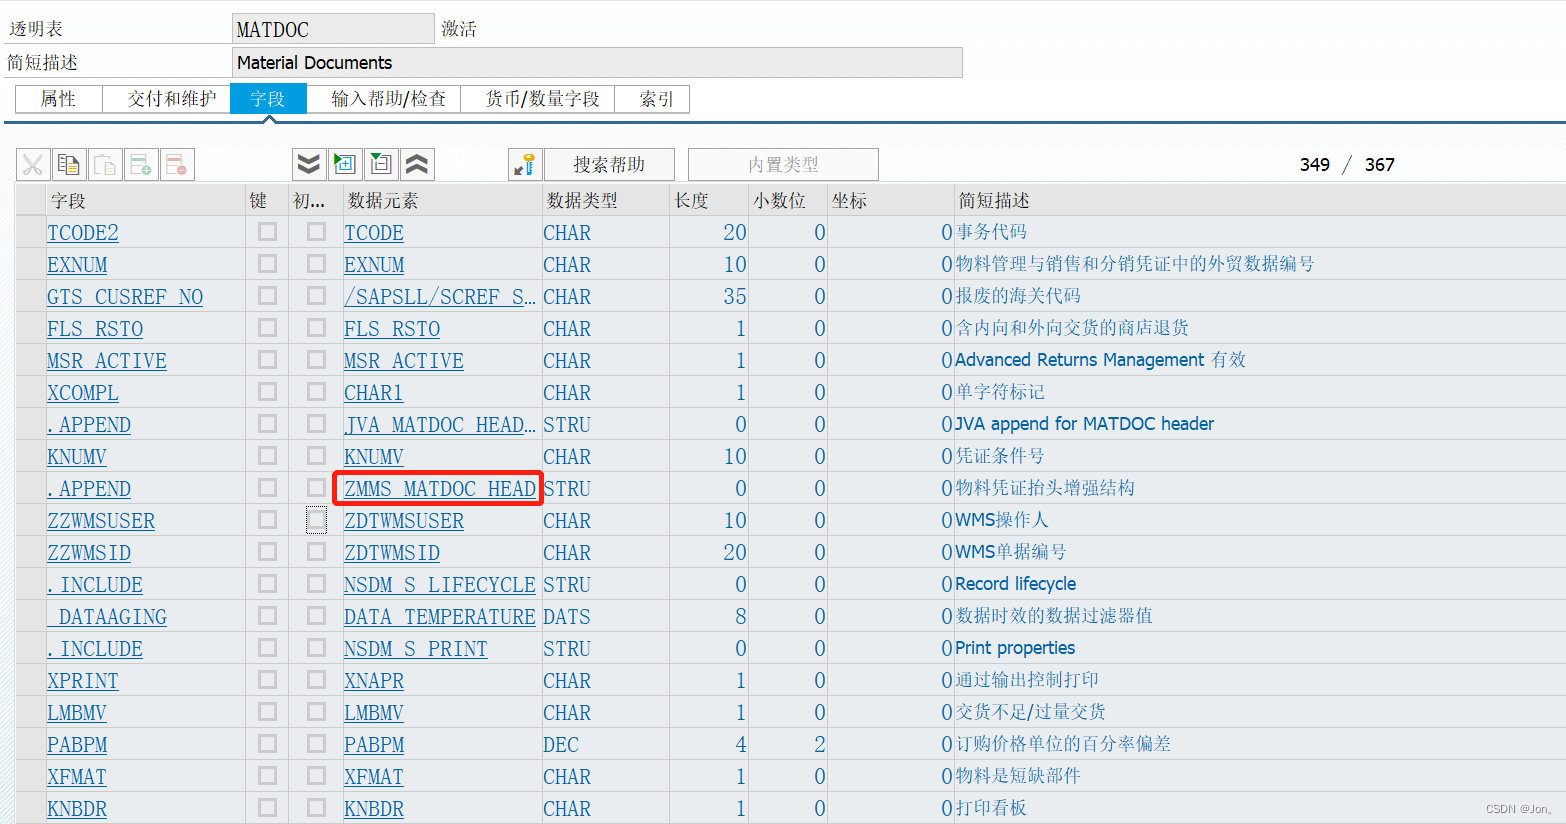Open the CHAR1 data element link

(x=374, y=393)
